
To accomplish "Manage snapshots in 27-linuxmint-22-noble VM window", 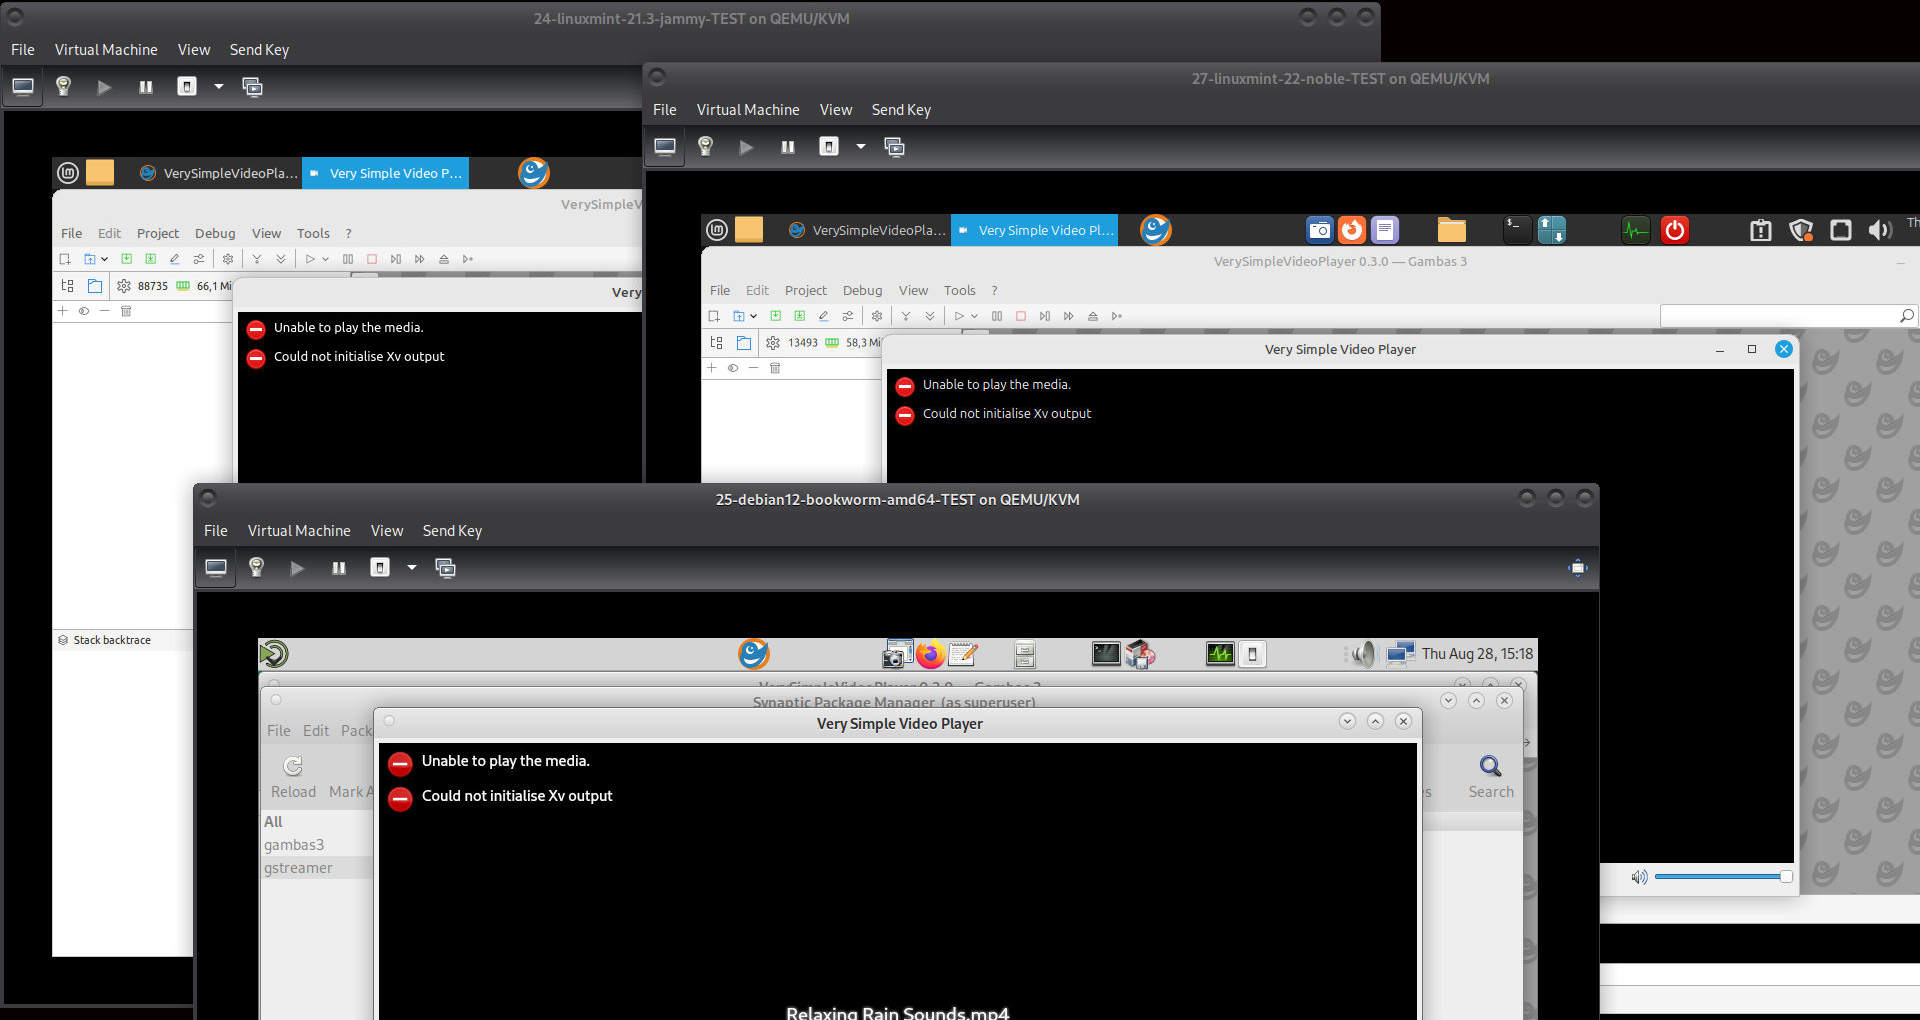I will pos(895,147).
